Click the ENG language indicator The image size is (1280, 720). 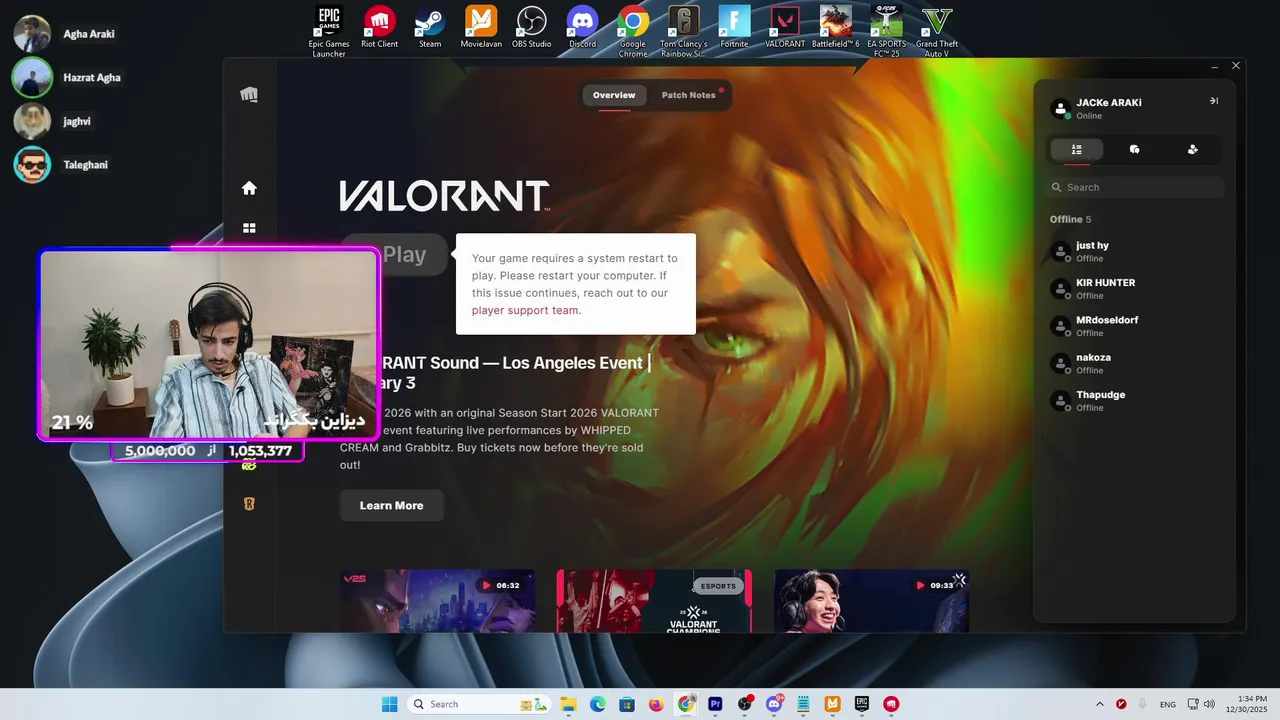[x=1168, y=705]
